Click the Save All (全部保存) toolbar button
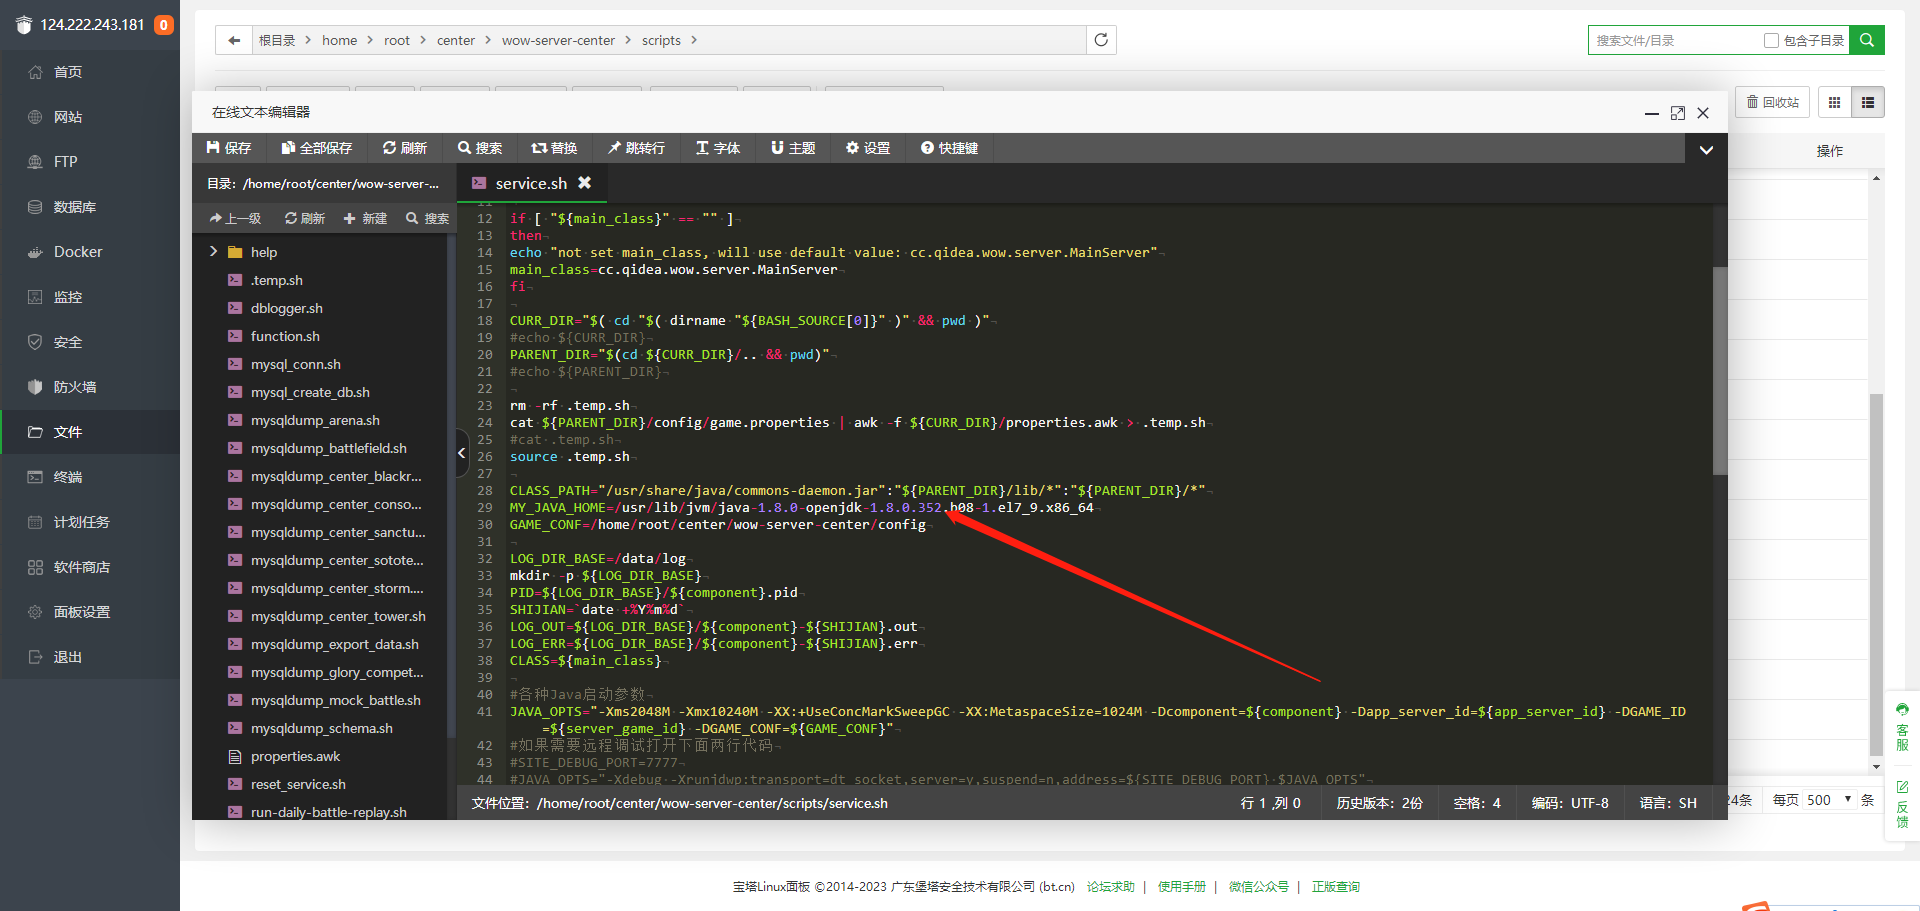This screenshot has width=1920, height=911. pyautogui.click(x=317, y=148)
